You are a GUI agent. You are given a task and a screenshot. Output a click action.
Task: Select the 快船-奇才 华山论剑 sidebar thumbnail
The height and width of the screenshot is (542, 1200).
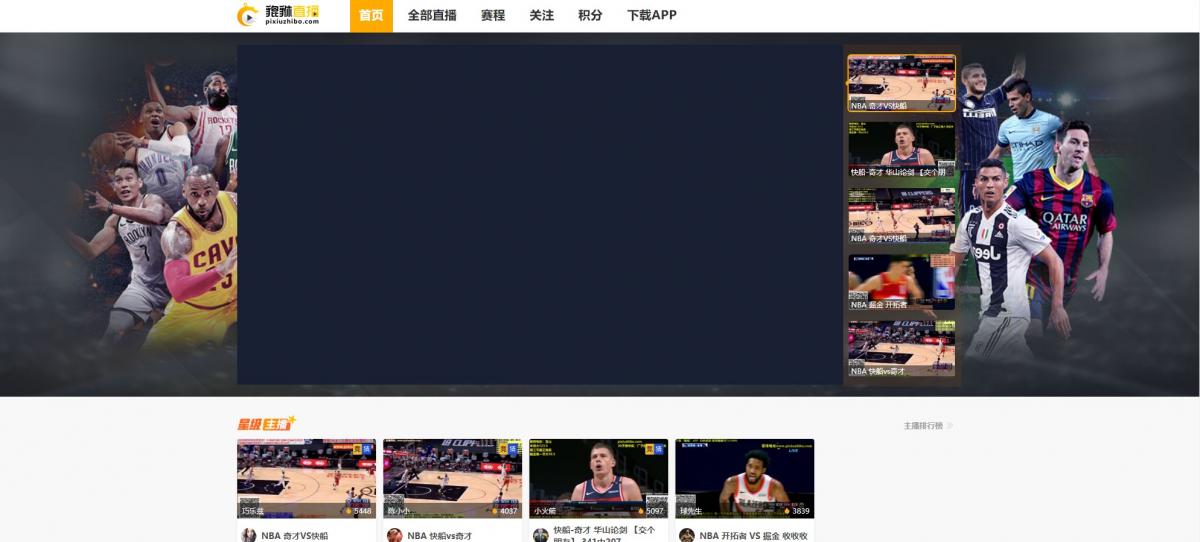(901, 149)
